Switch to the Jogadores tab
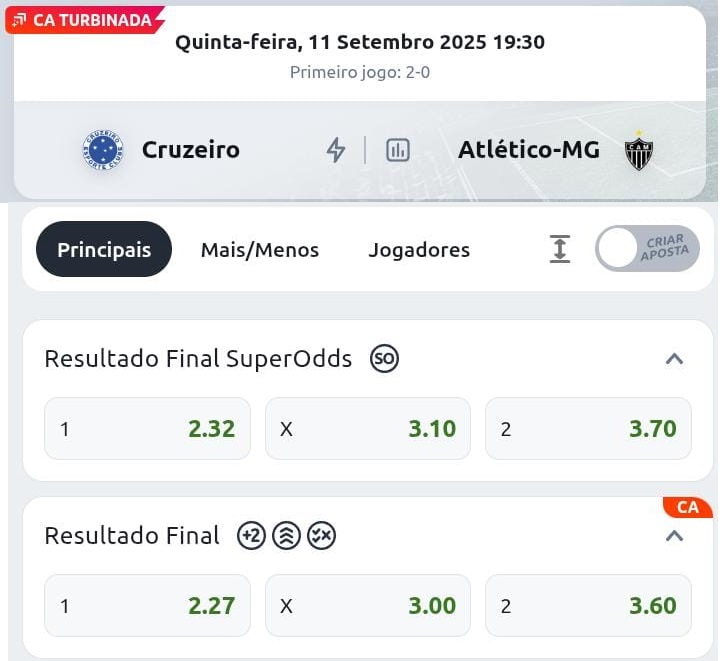The image size is (720, 661). tap(419, 250)
